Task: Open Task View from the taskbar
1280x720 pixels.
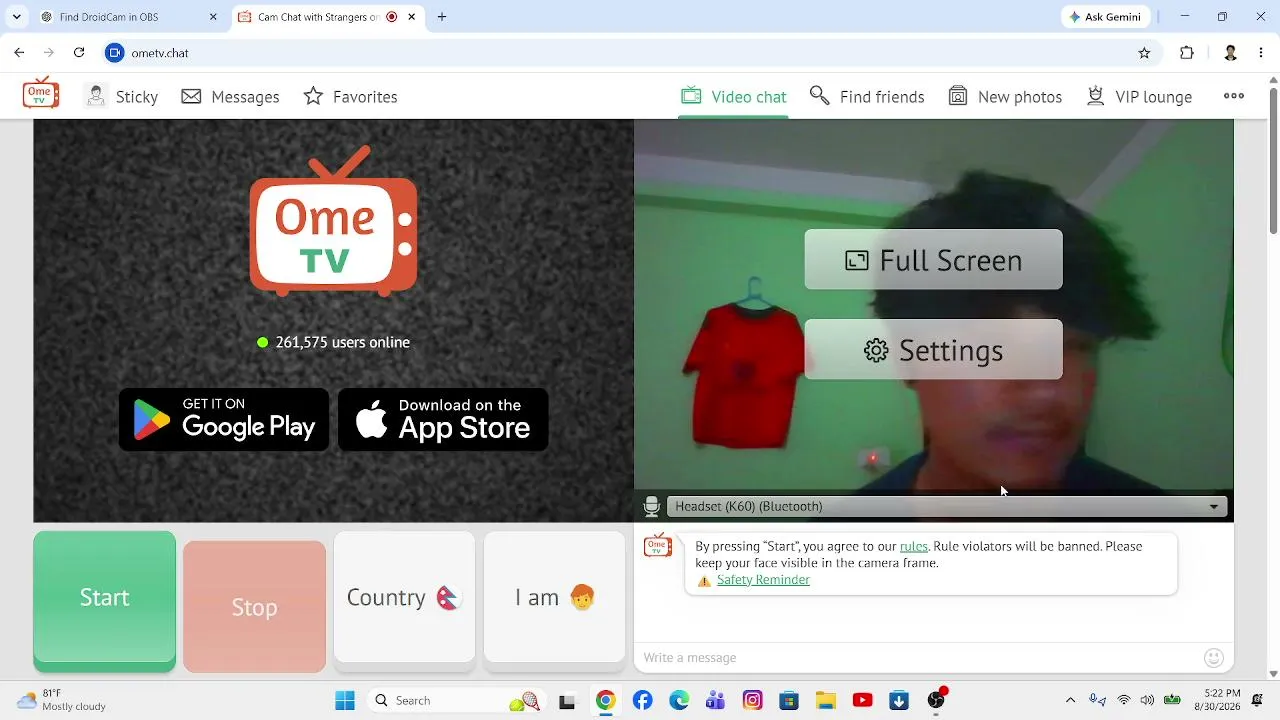Action: (567, 701)
